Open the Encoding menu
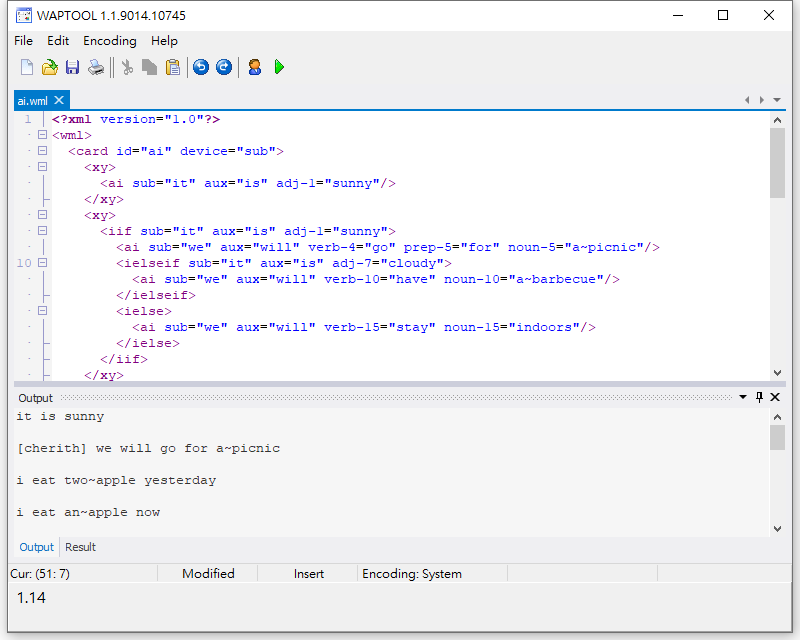The image size is (800, 640). coord(109,41)
